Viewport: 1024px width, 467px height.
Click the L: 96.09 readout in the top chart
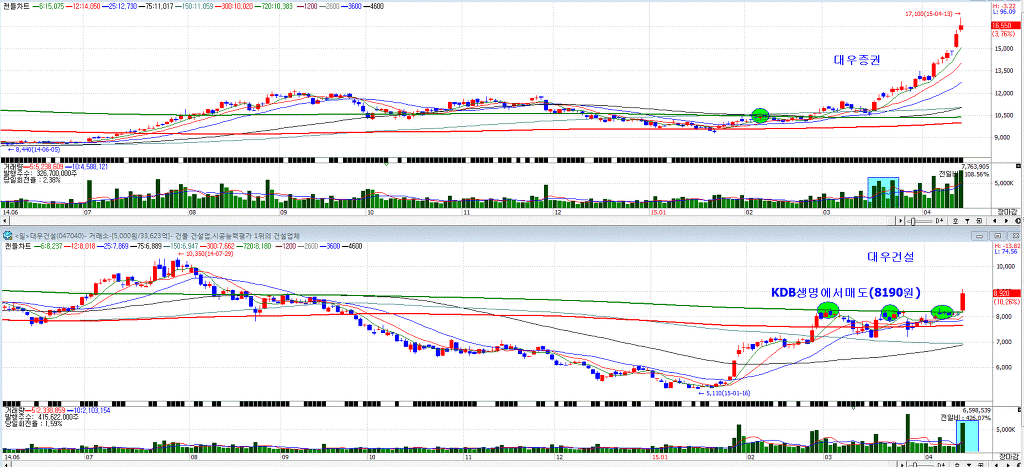(x=1006, y=12)
